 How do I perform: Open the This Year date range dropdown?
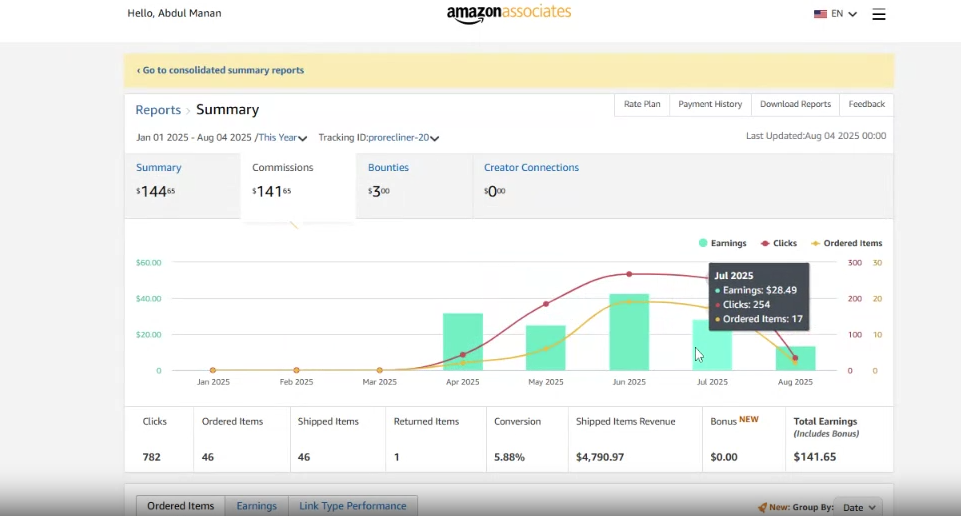click(x=283, y=138)
